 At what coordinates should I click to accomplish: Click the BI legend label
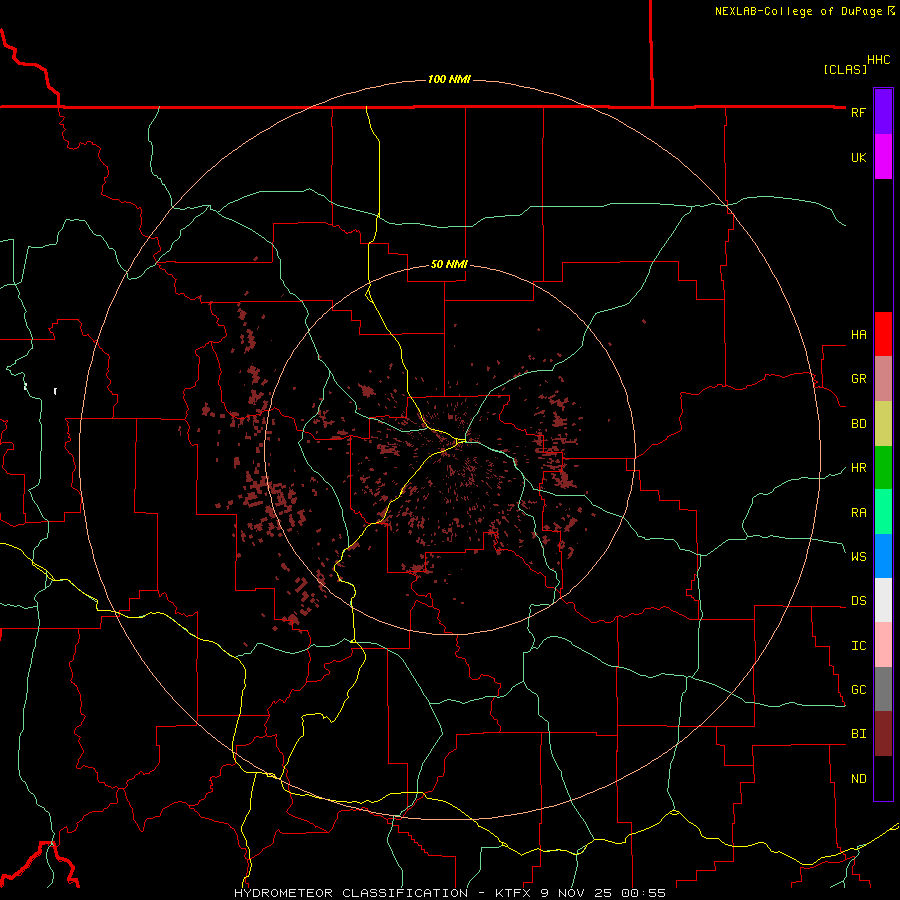click(x=858, y=734)
